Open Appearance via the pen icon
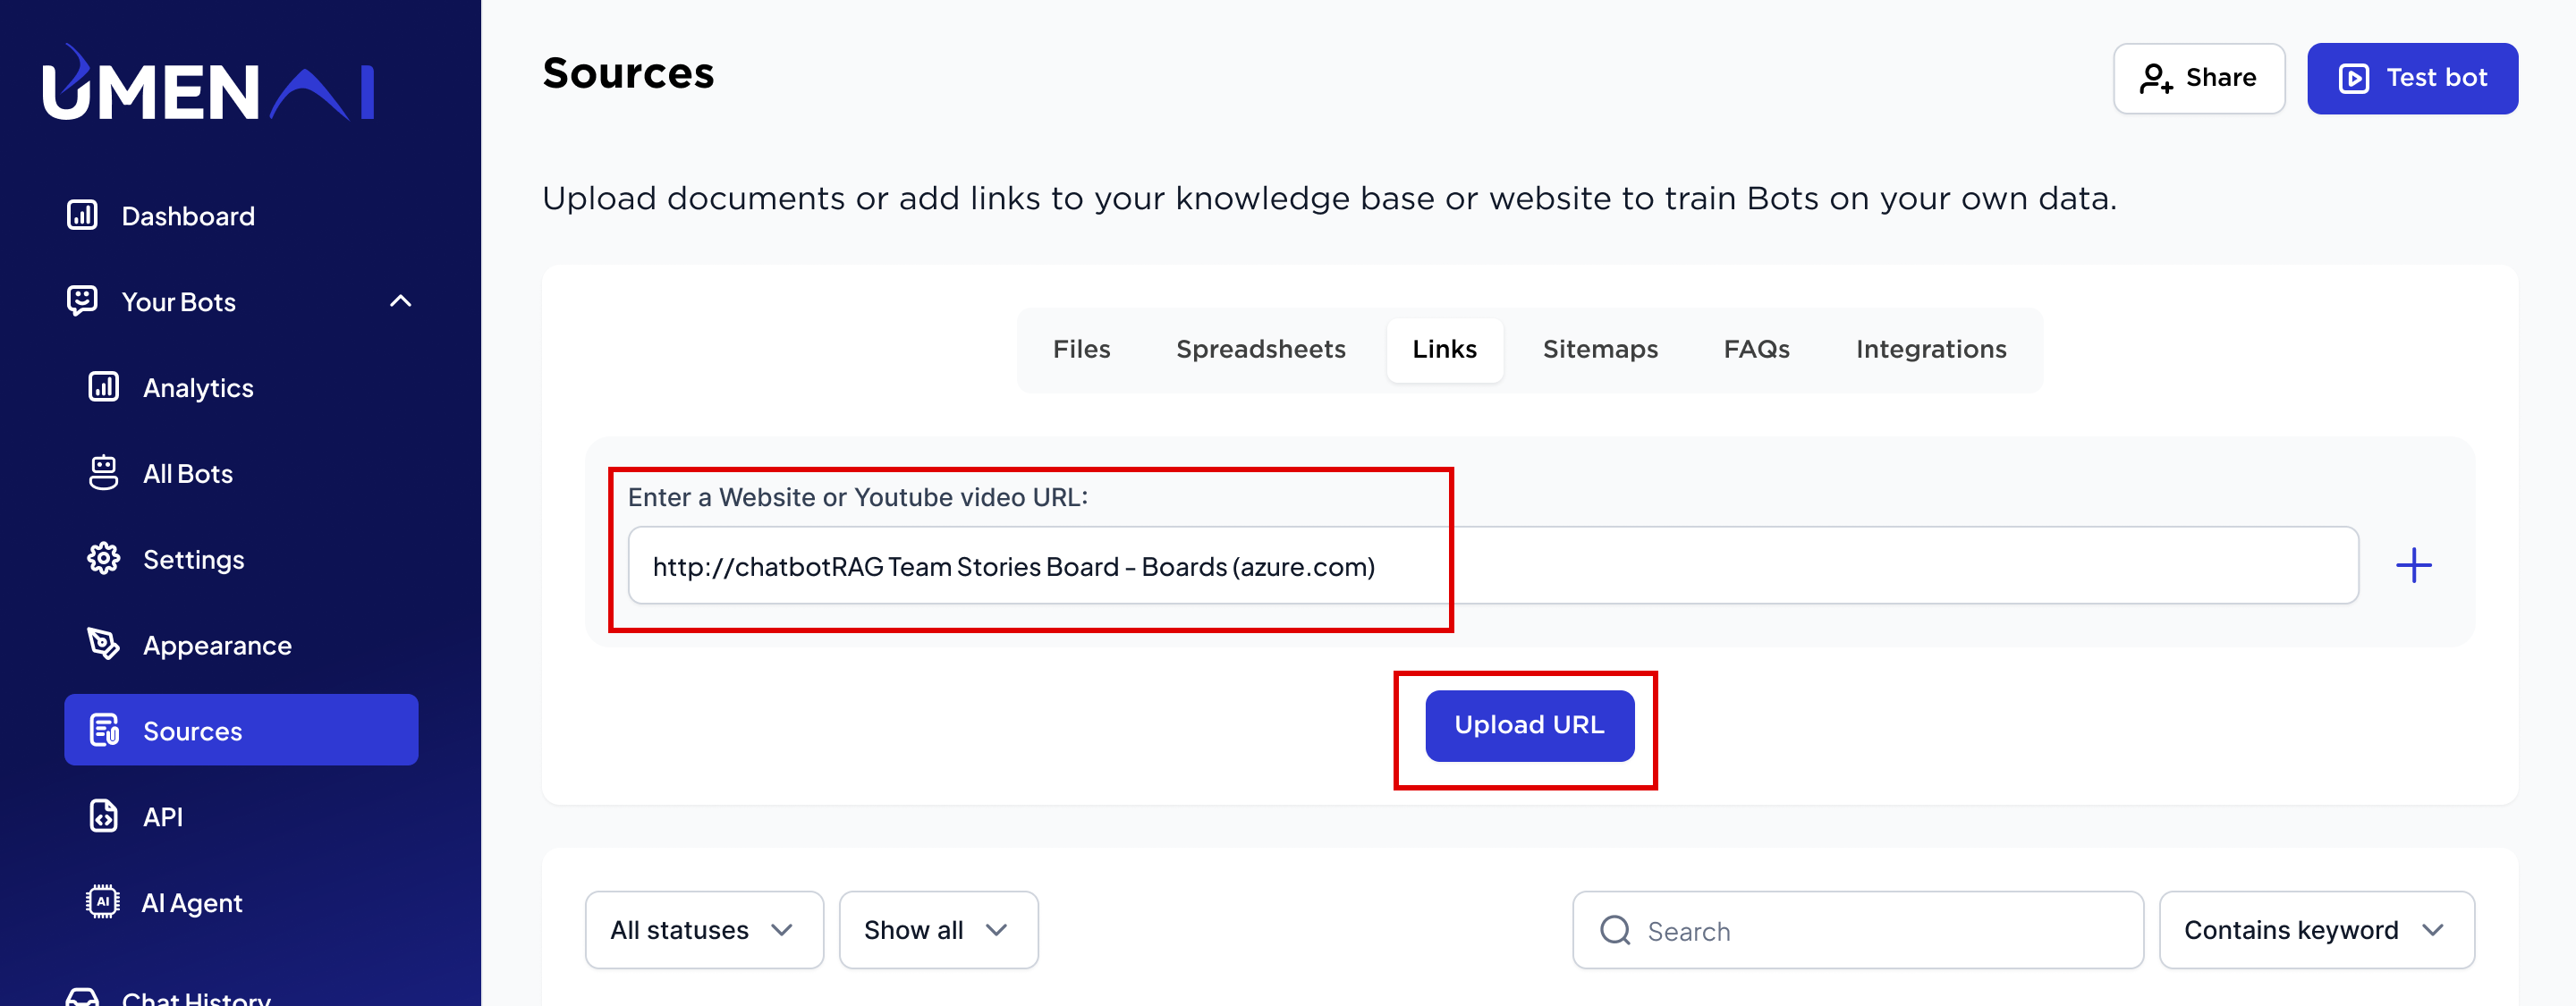The height and width of the screenshot is (1006, 2576). pyautogui.click(x=103, y=644)
